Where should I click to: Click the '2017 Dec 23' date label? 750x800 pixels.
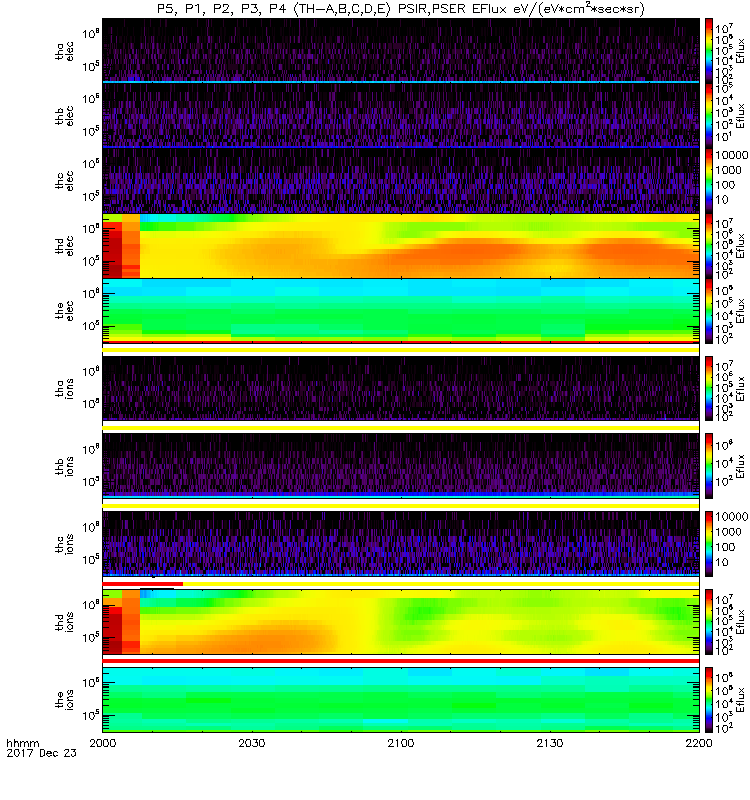pyautogui.click(x=41, y=753)
